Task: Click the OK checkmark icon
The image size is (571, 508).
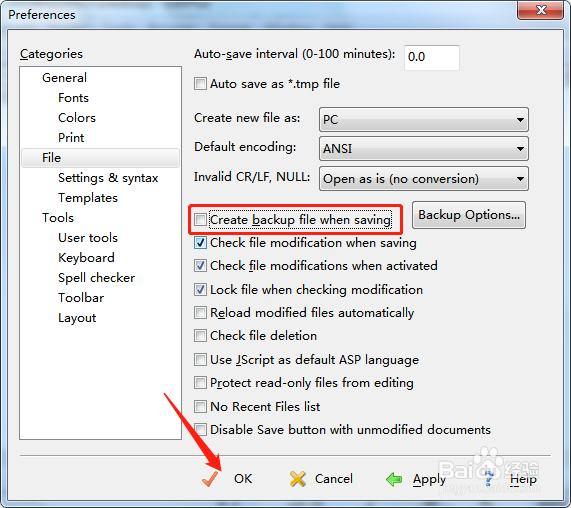Action: pyautogui.click(x=210, y=479)
